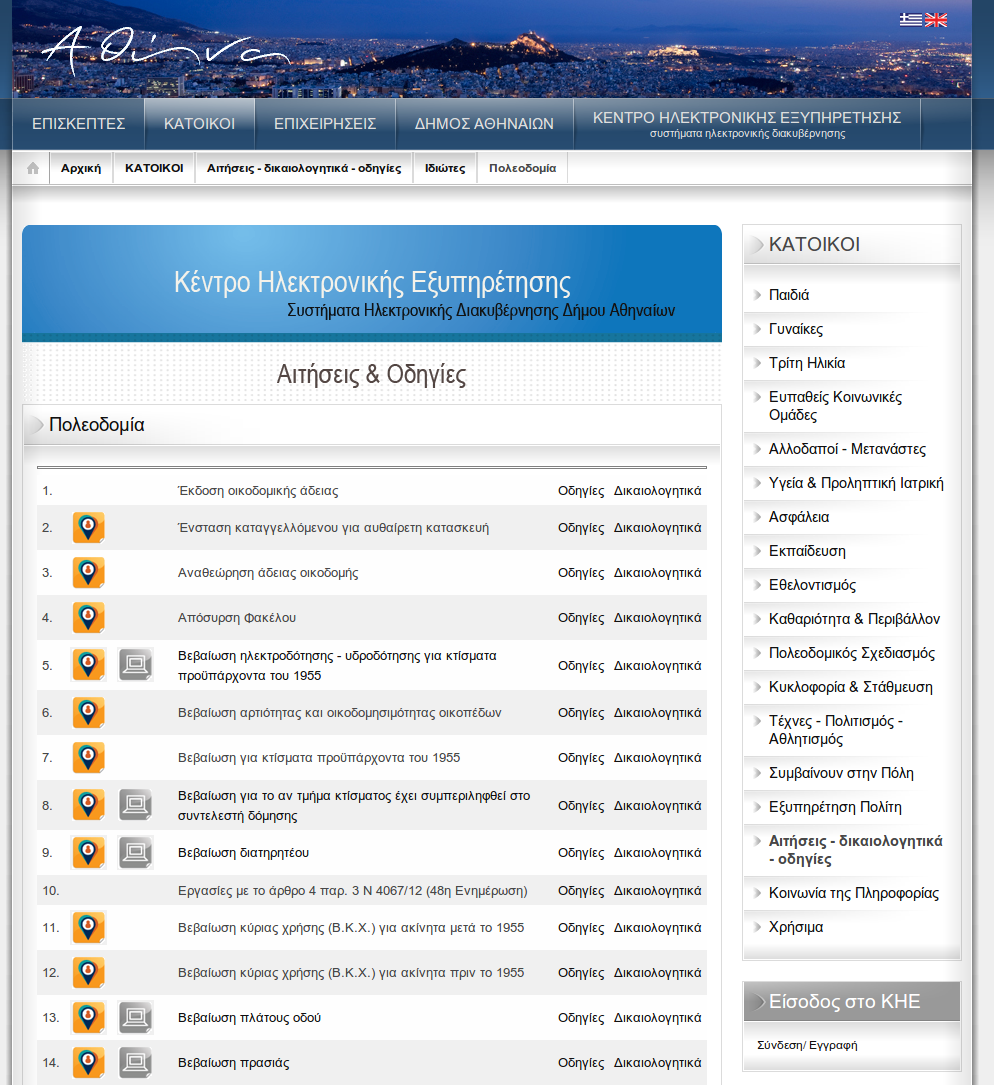The width and height of the screenshot is (994, 1085).
Task: Switch language with the Greek flag
Action: 910,19
